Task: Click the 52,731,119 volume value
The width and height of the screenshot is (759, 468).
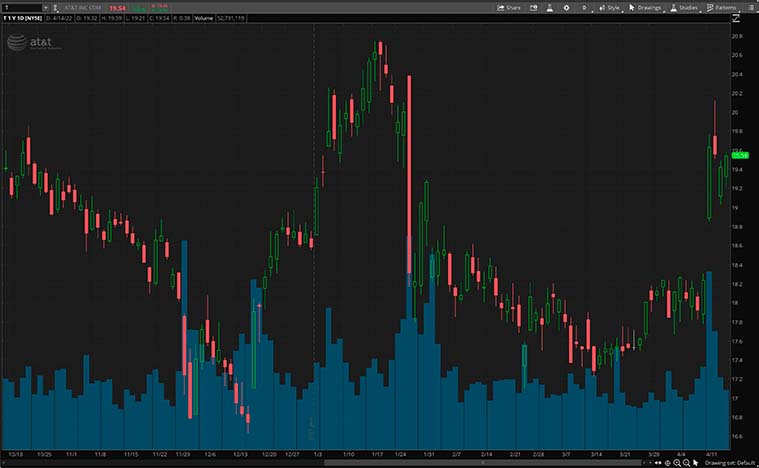Action: (x=231, y=18)
